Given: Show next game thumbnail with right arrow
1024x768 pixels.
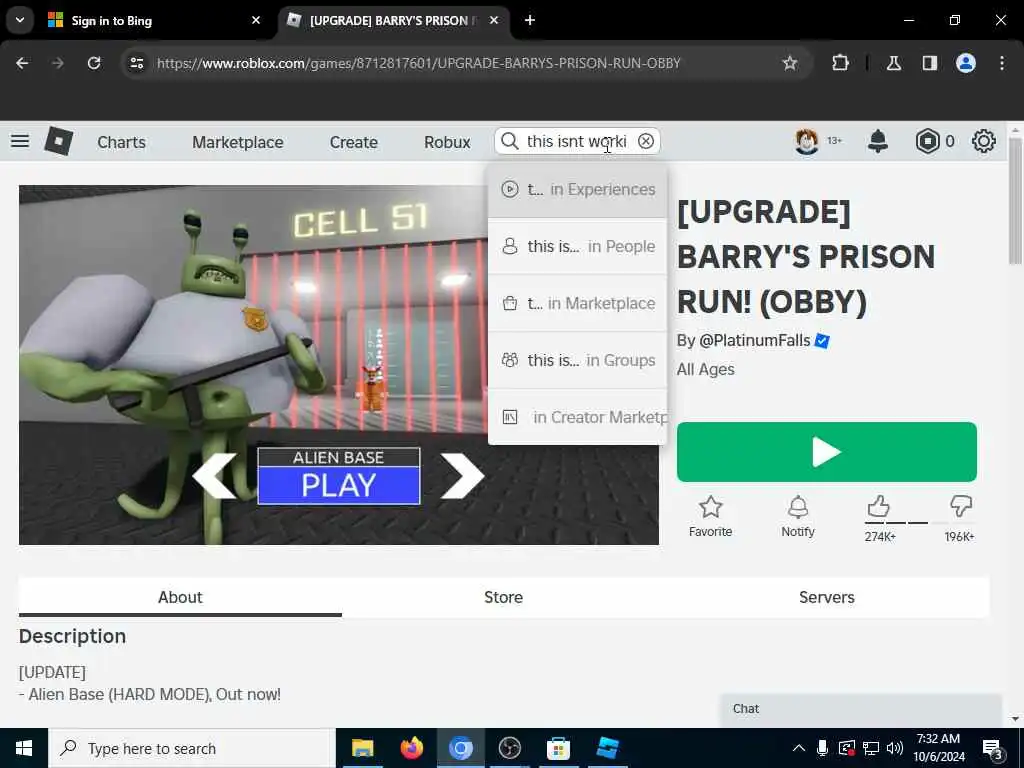Looking at the screenshot, I should 462,475.
